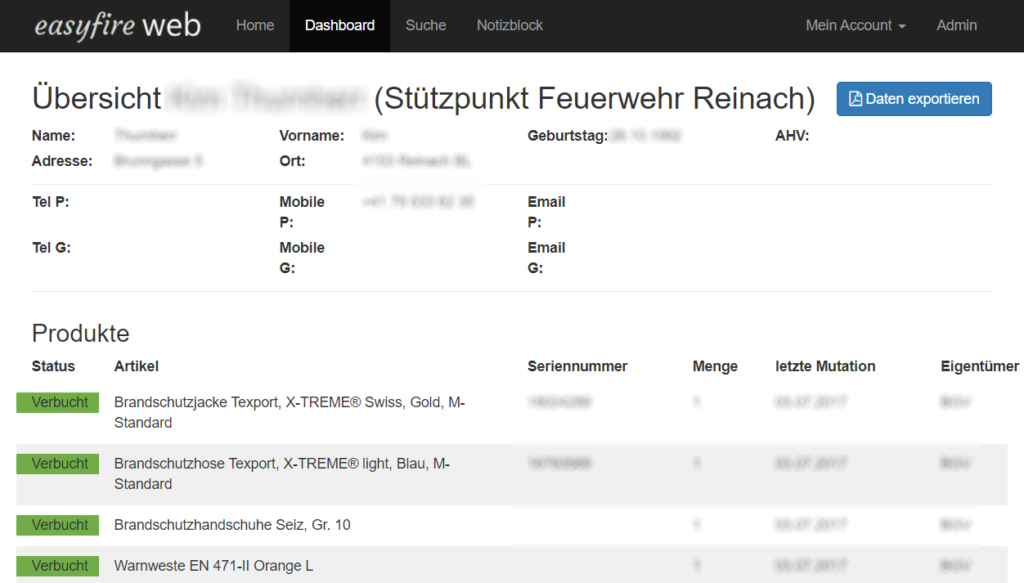Expand the Mein Account dropdown
This screenshot has height=583, width=1024.
tap(856, 25)
